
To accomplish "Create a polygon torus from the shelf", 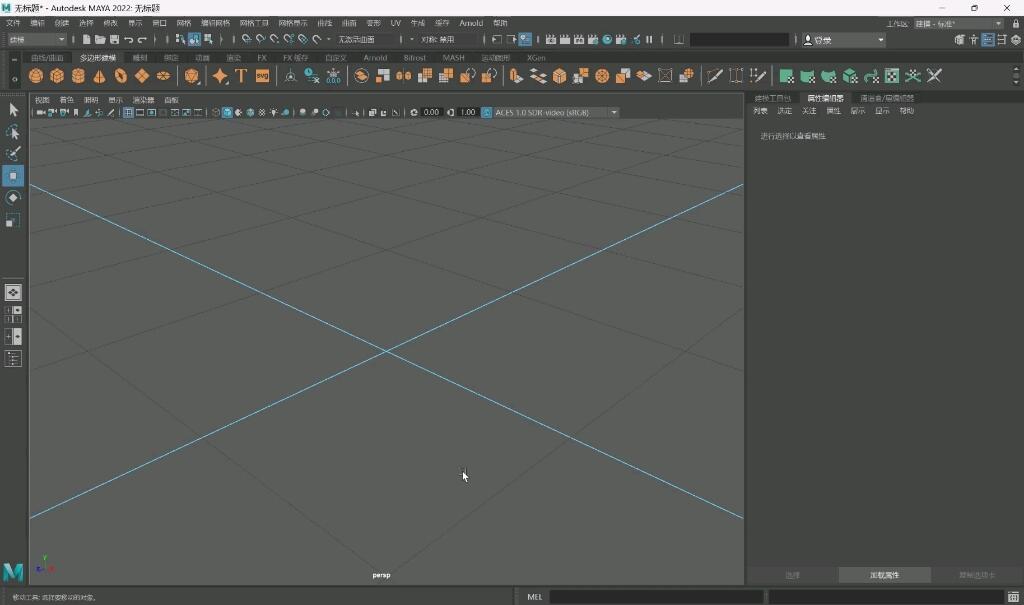I will point(121,76).
